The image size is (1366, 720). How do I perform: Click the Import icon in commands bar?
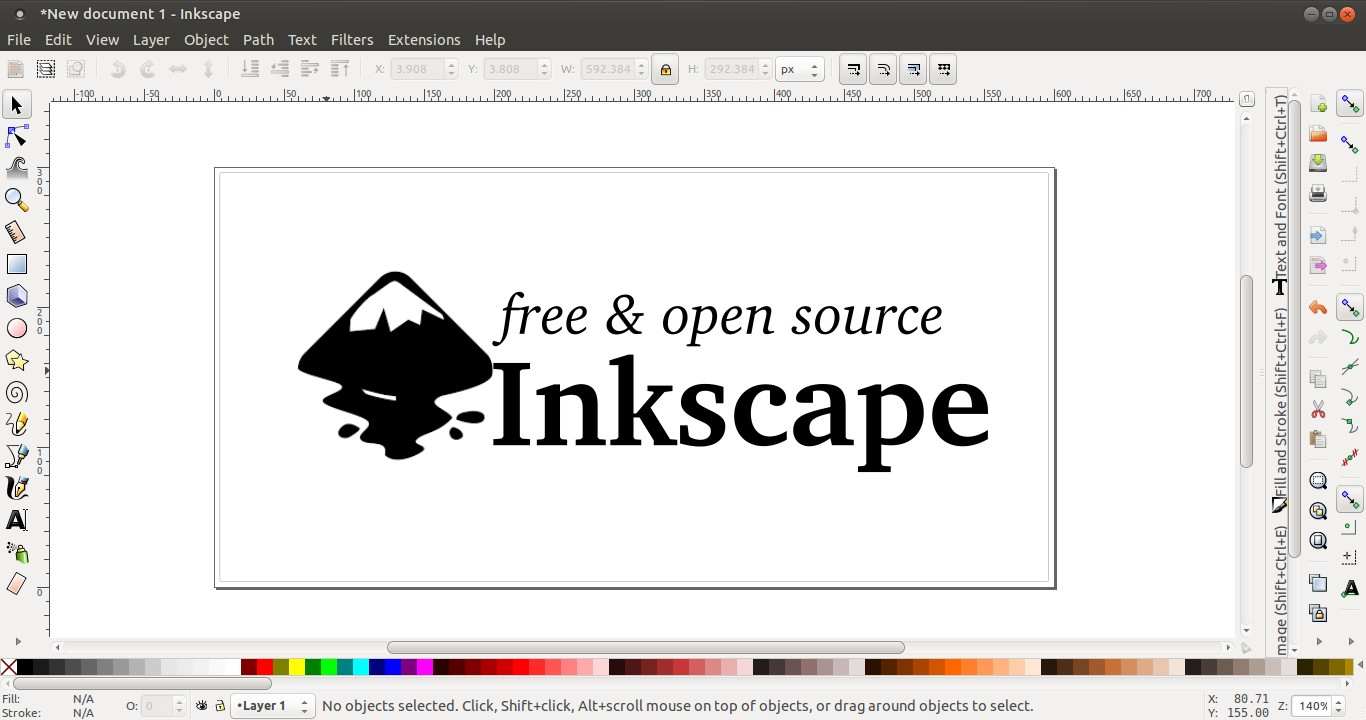pos(1318,236)
